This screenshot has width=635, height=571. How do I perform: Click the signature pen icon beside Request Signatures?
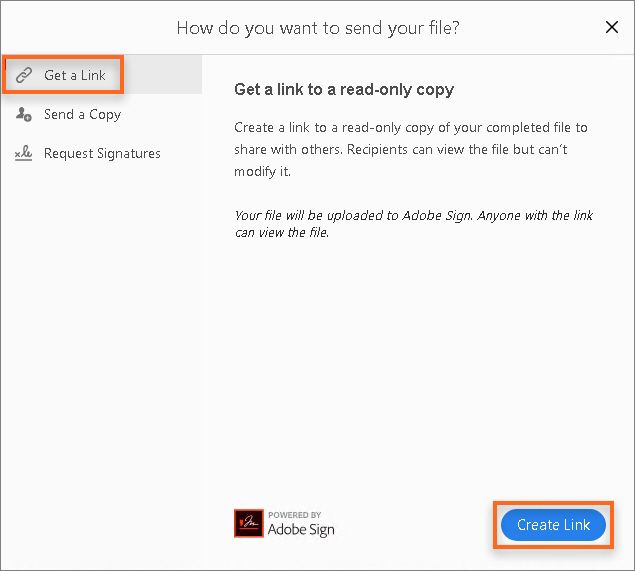24,154
